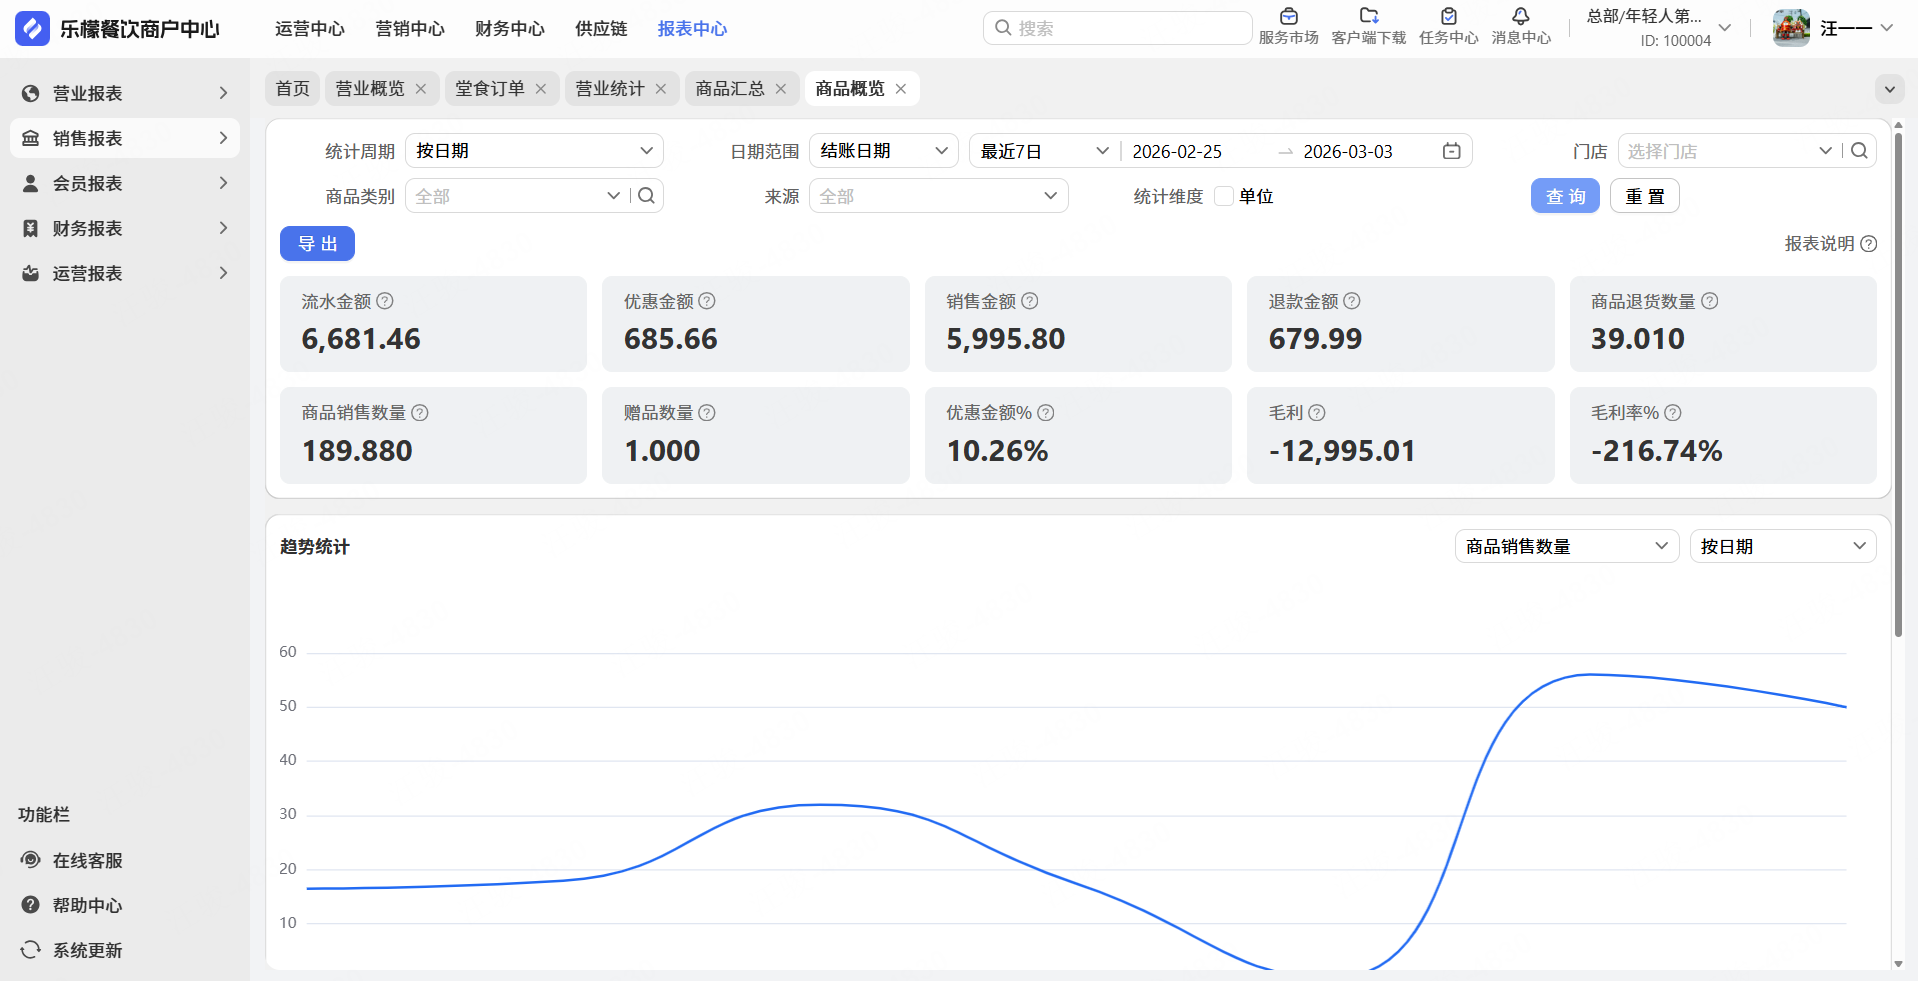Image resolution: width=1918 pixels, height=981 pixels.
Task: Open the 报表说明 report description link
Action: [1830, 244]
